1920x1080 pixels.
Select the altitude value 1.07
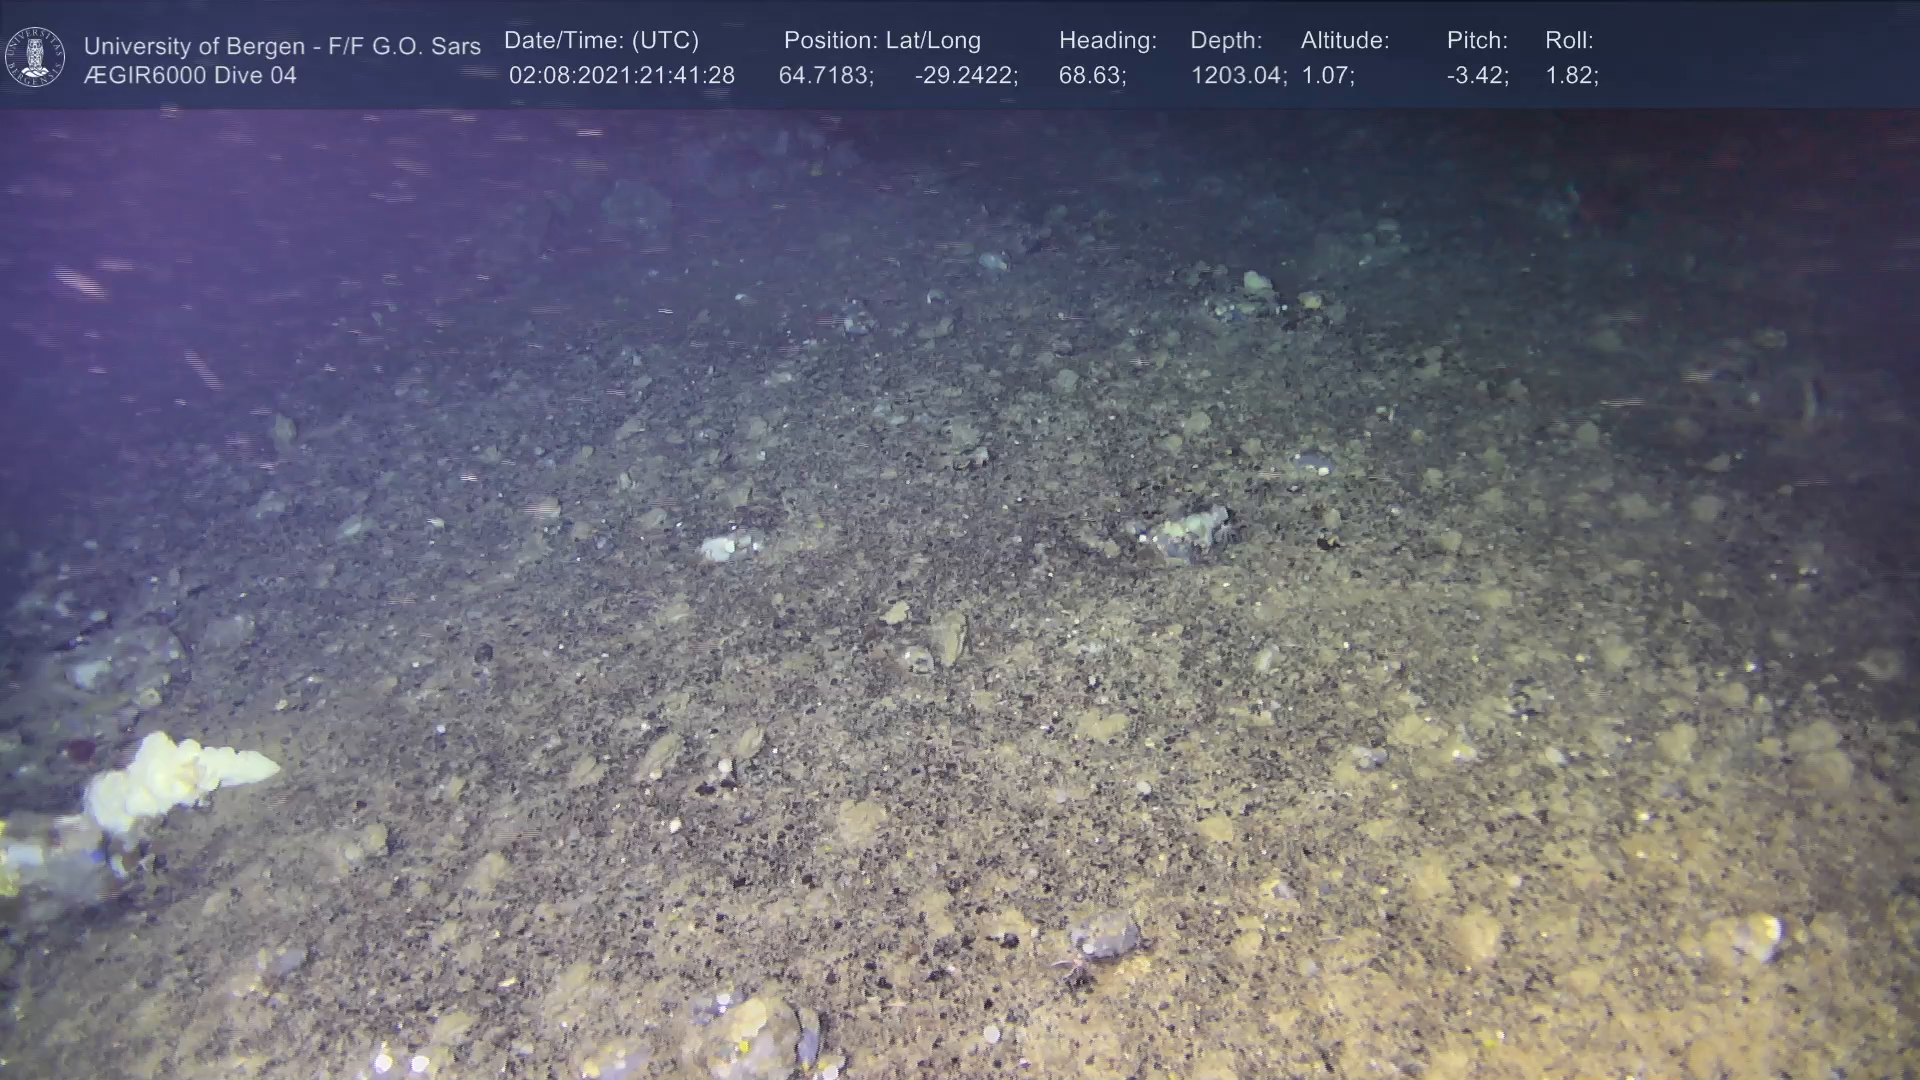1327,76
